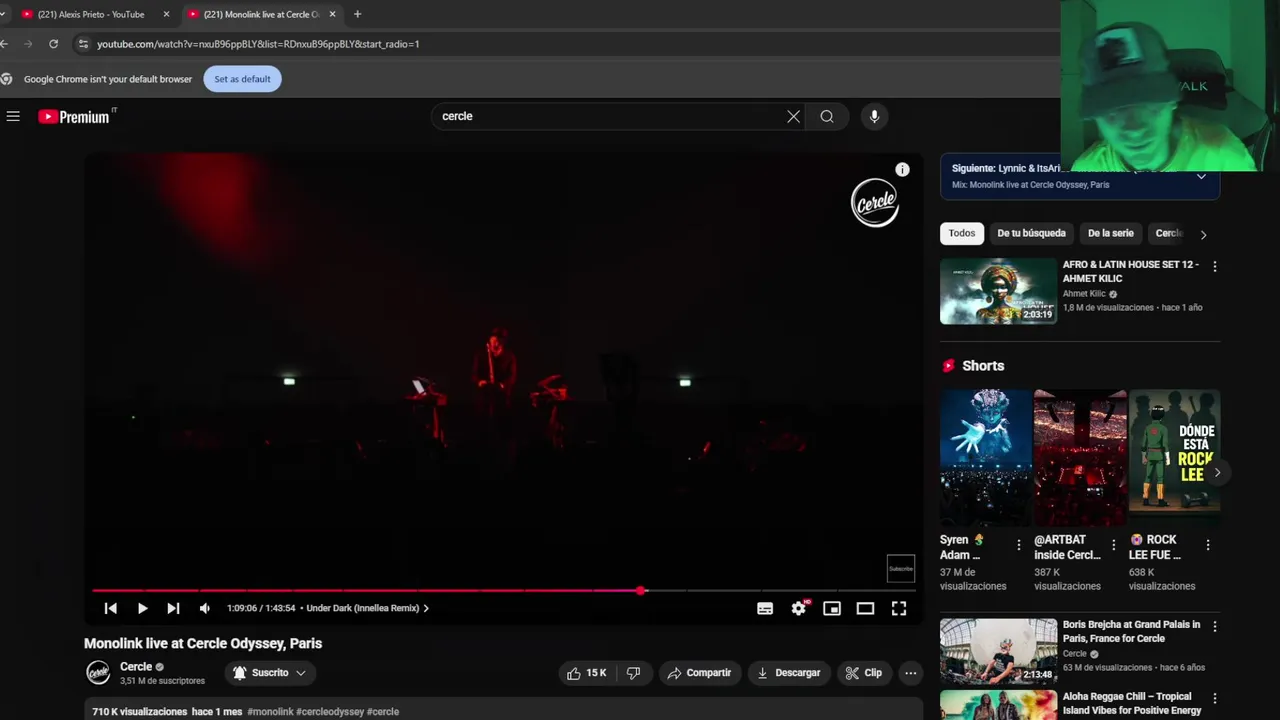Open the ROCK LEE short thumbnail
This screenshot has width=1280, height=720.
tap(1174, 458)
